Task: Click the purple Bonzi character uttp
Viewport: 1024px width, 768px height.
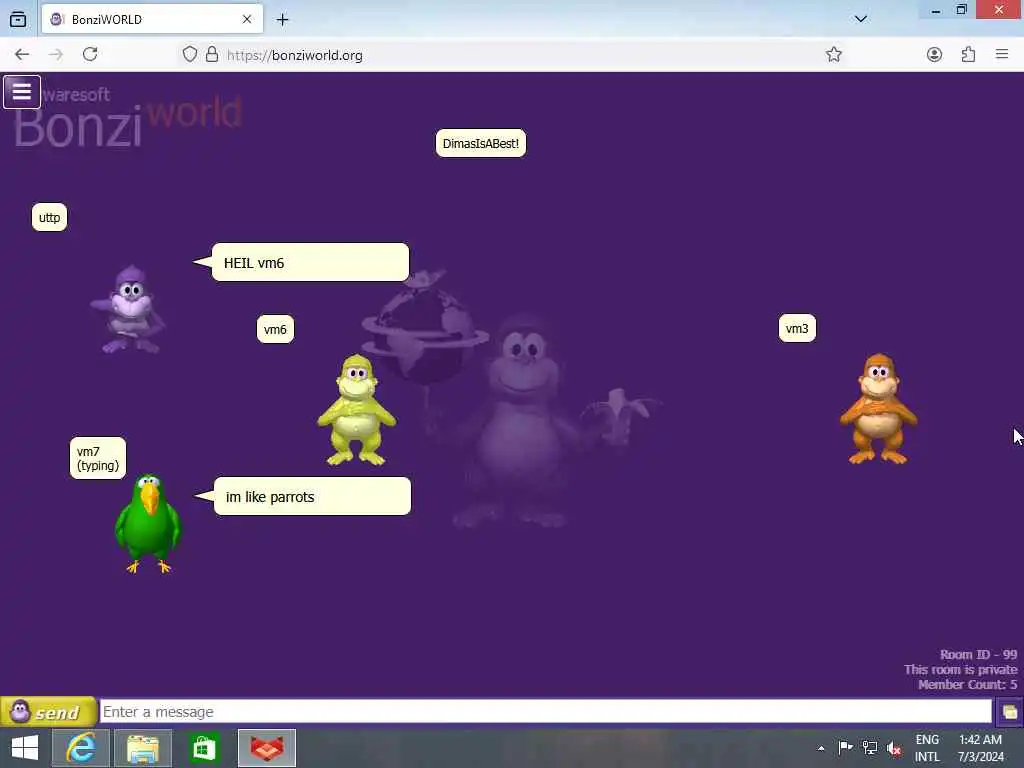Action: point(129,310)
